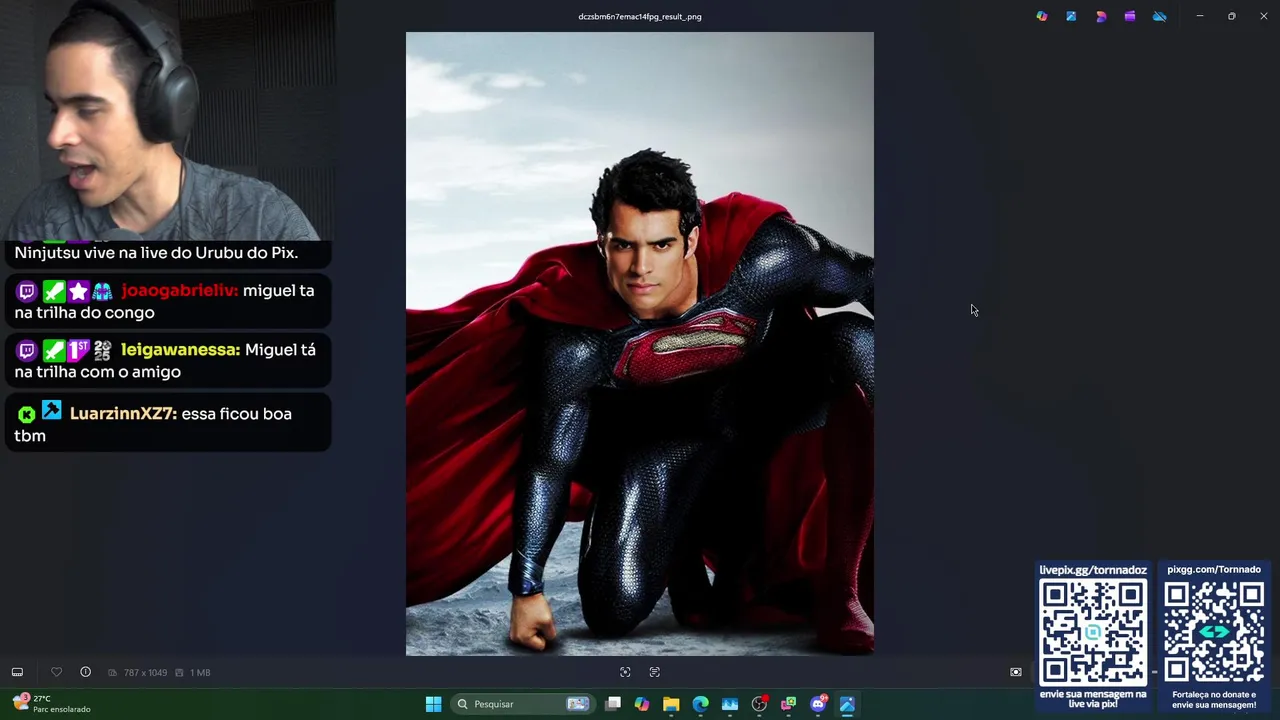Click the file name dczsbm6n7emac14fpg_result_.png title
Screen dimensions: 1280x720
pos(640,16)
